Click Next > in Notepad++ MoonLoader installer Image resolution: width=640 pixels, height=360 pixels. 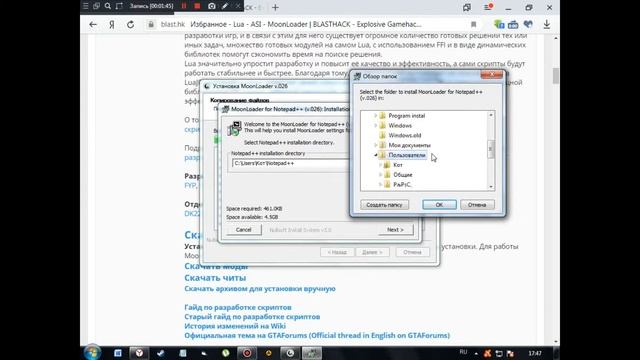(395, 230)
